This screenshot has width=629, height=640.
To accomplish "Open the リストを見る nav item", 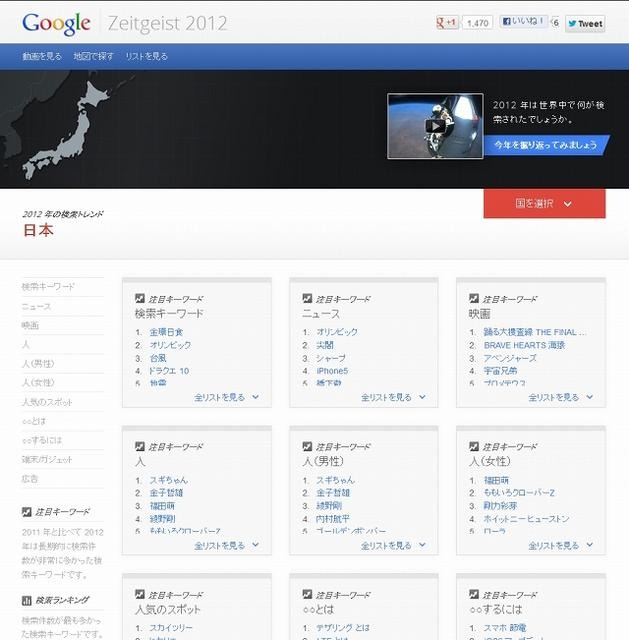I will (x=146, y=56).
